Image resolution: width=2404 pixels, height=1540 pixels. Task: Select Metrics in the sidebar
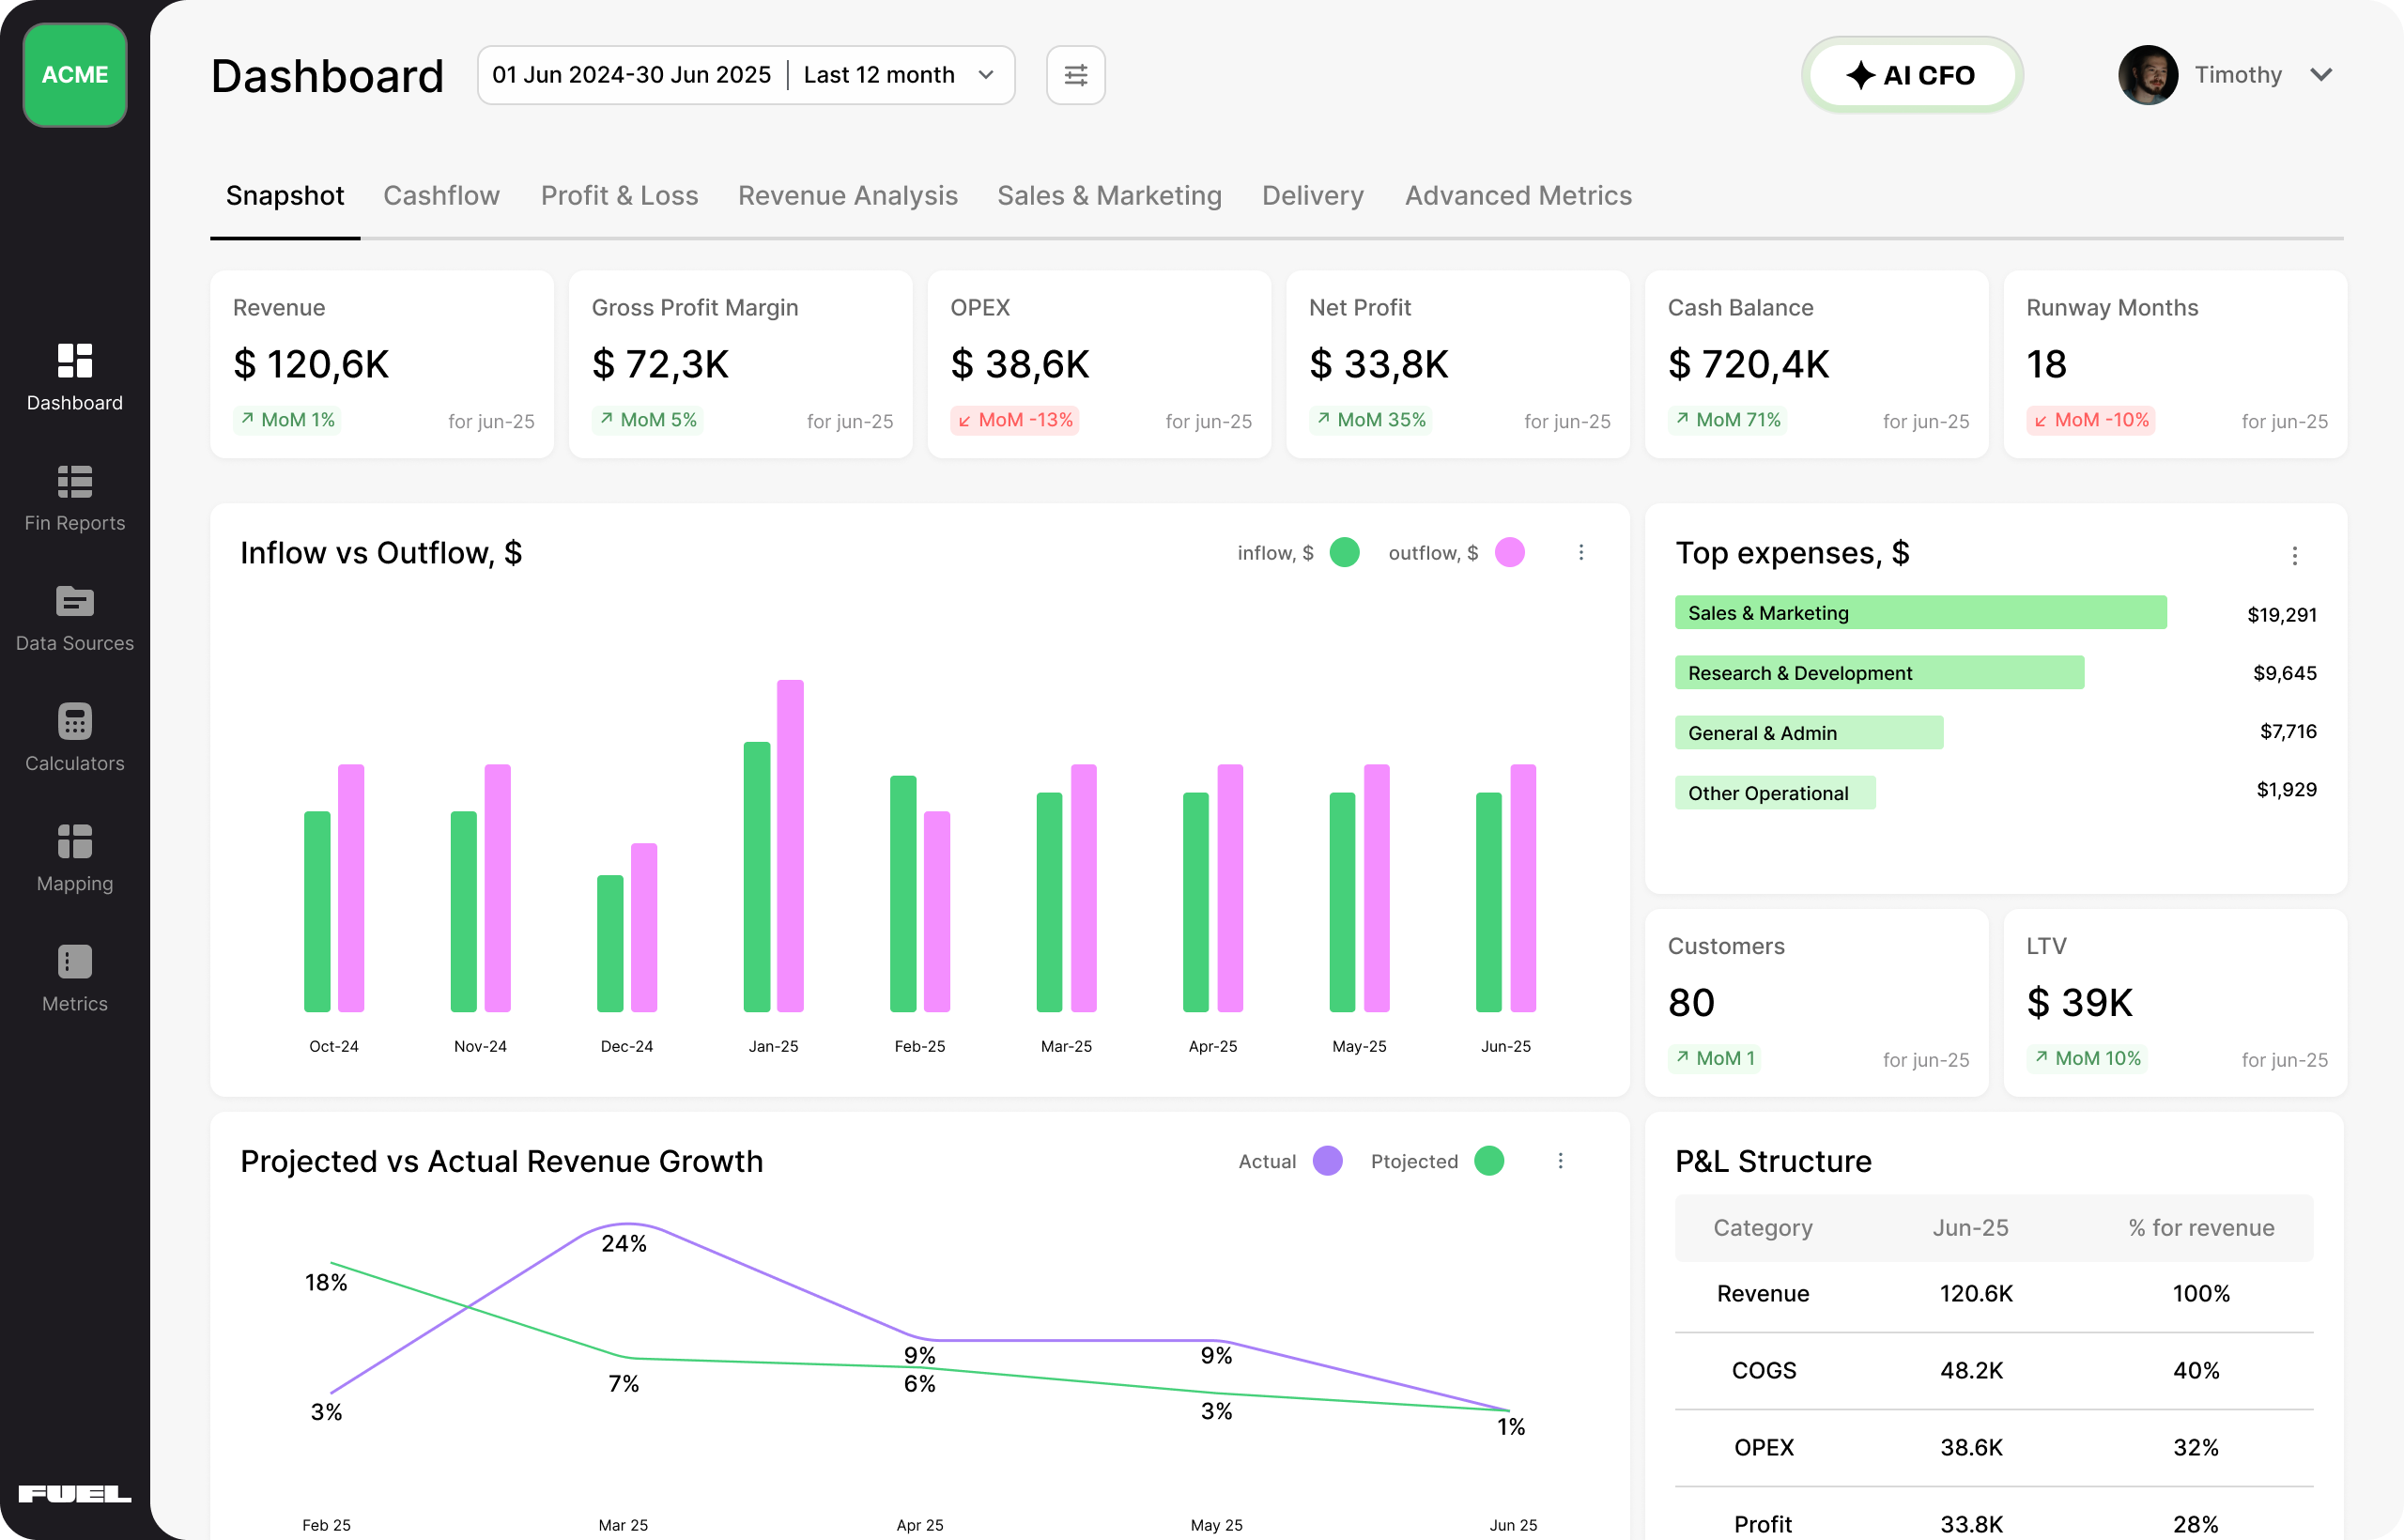coord(74,978)
